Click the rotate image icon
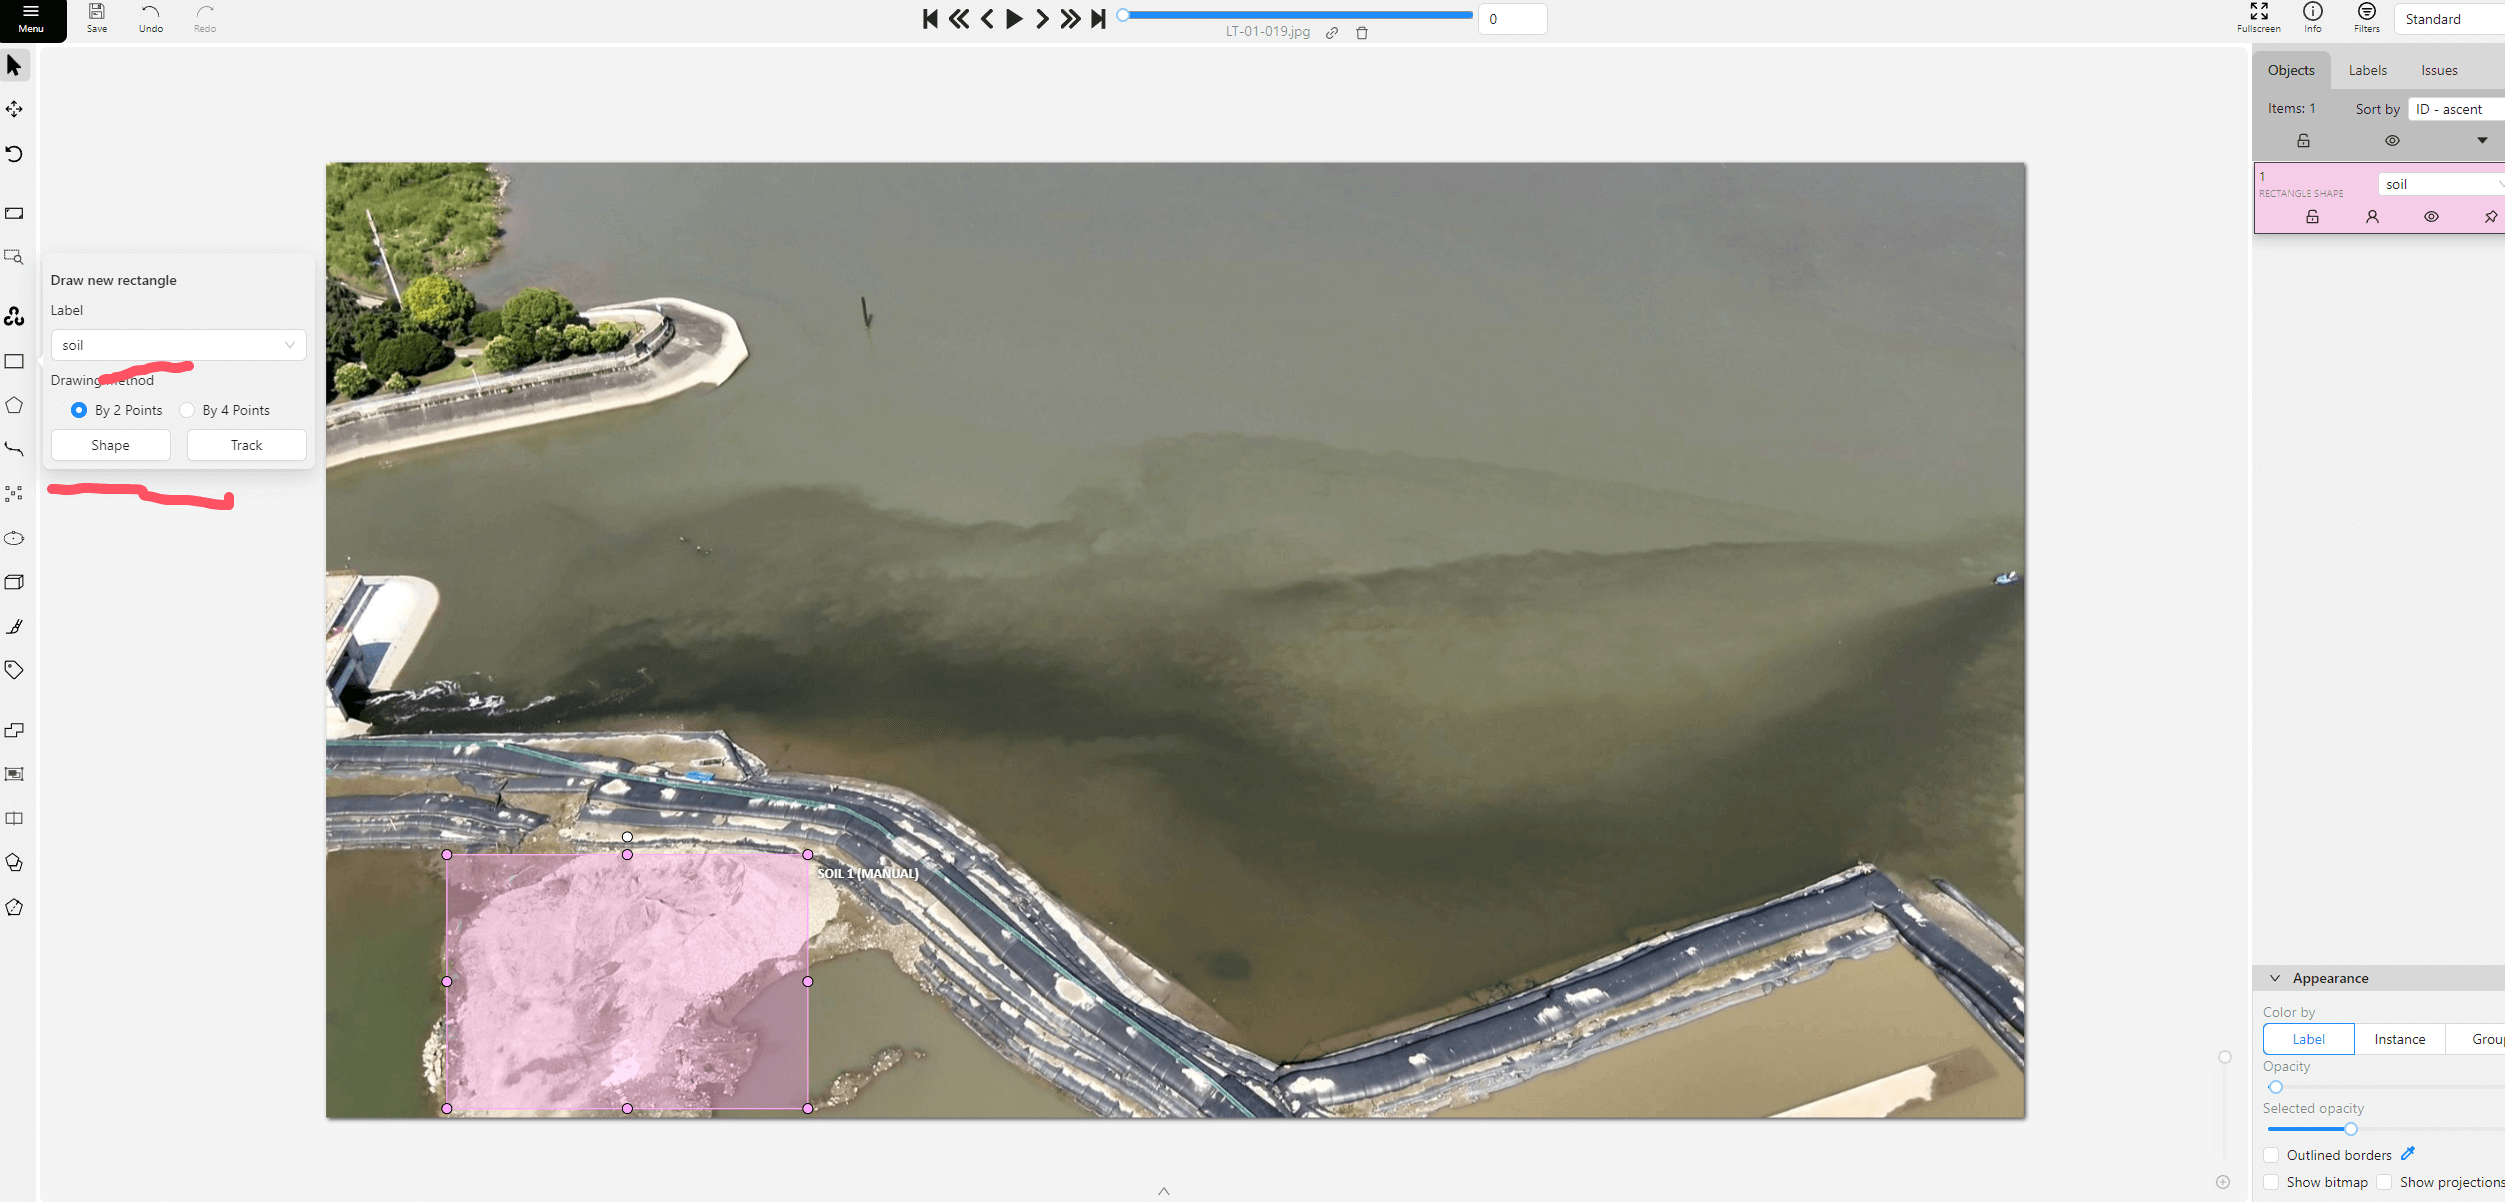 click(x=14, y=154)
